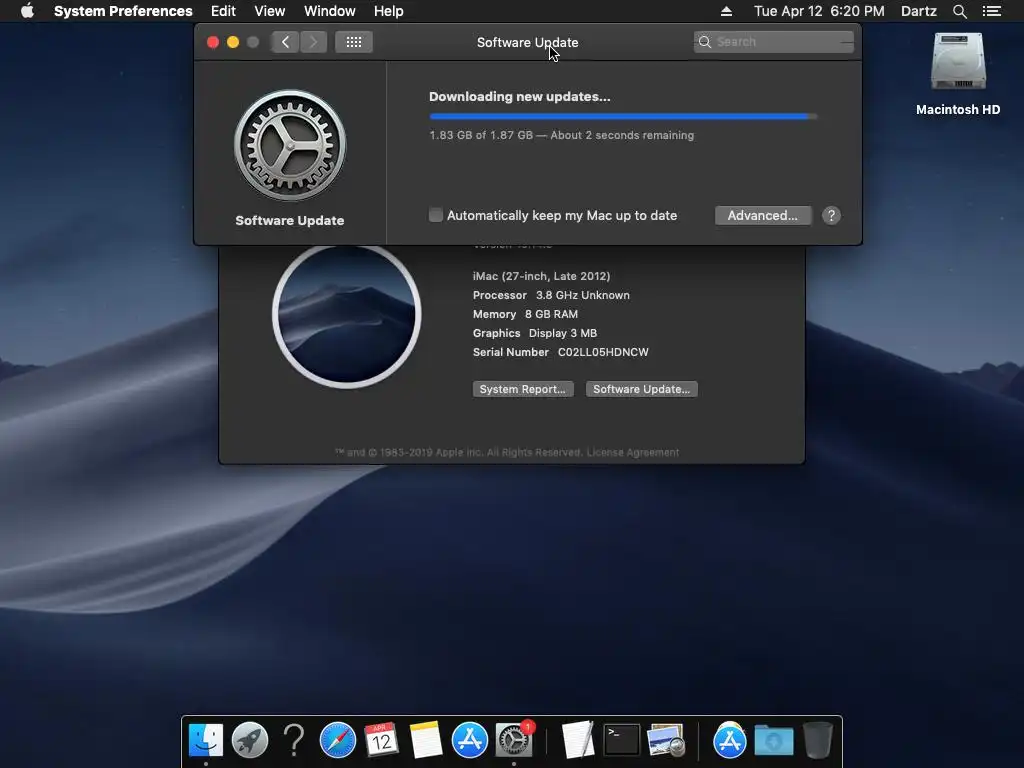This screenshot has height=768, width=1024.
Task: Open Launchpad from the Dock
Action: (249, 741)
